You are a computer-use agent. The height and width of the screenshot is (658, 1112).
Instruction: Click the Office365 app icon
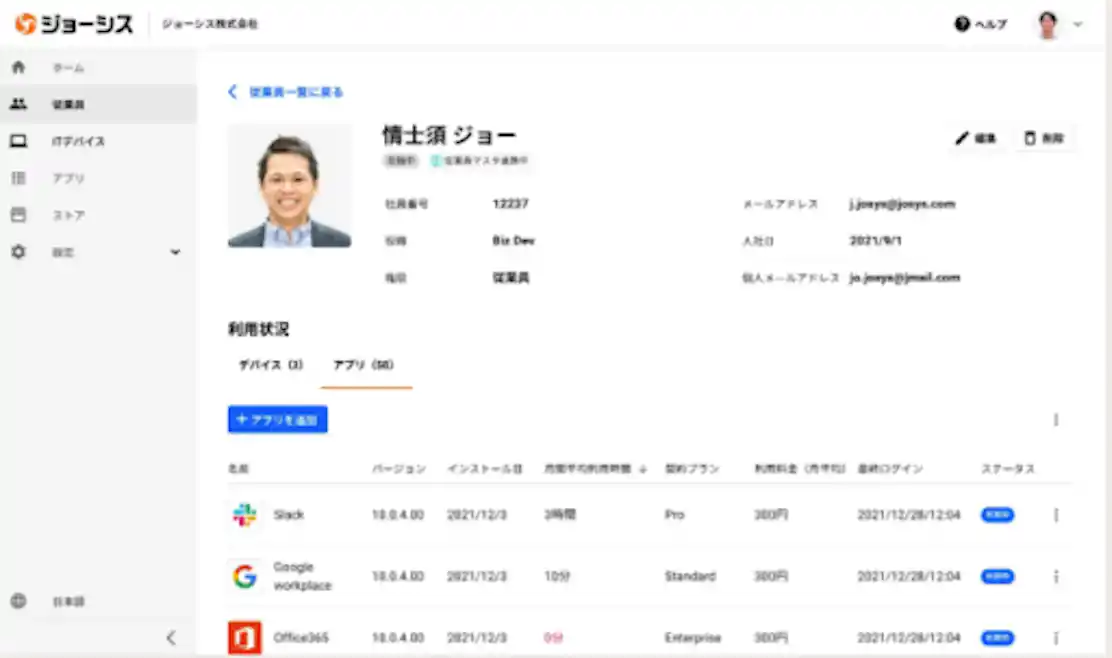click(243, 637)
